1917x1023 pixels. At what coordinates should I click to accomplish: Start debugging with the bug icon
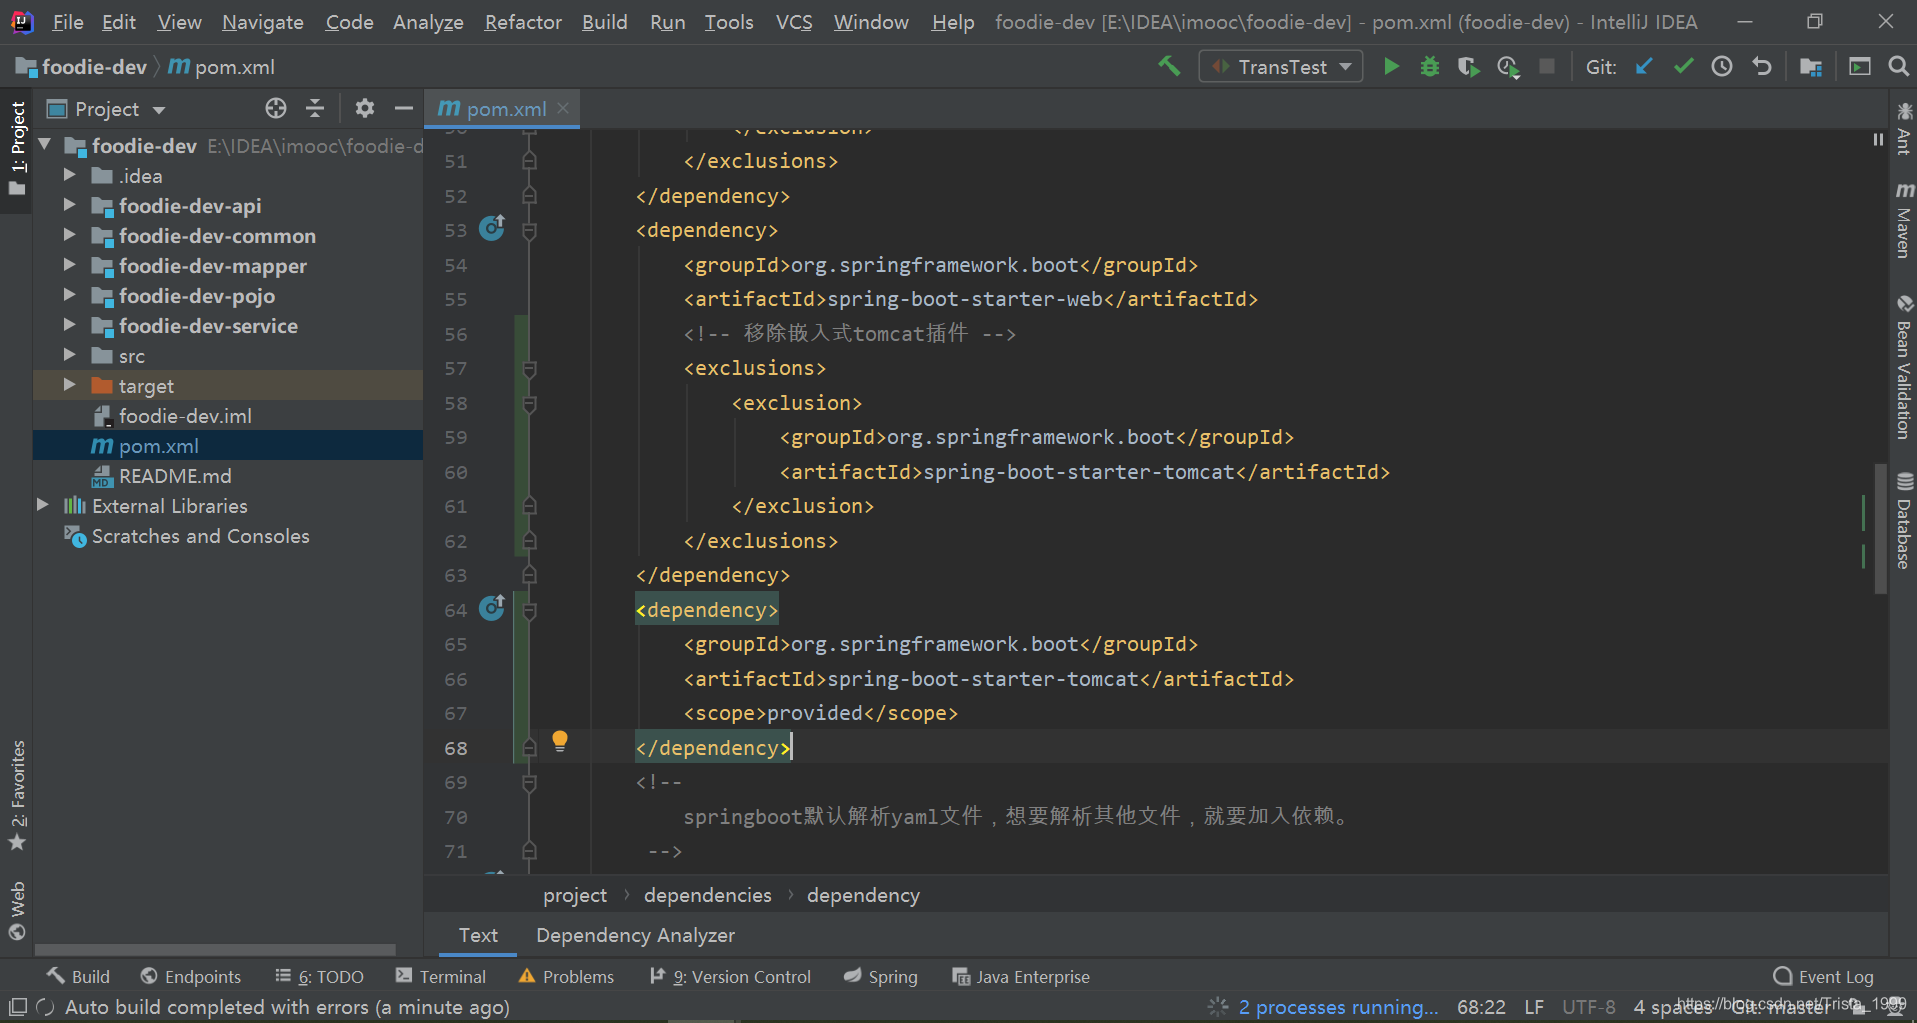(1430, 66)
